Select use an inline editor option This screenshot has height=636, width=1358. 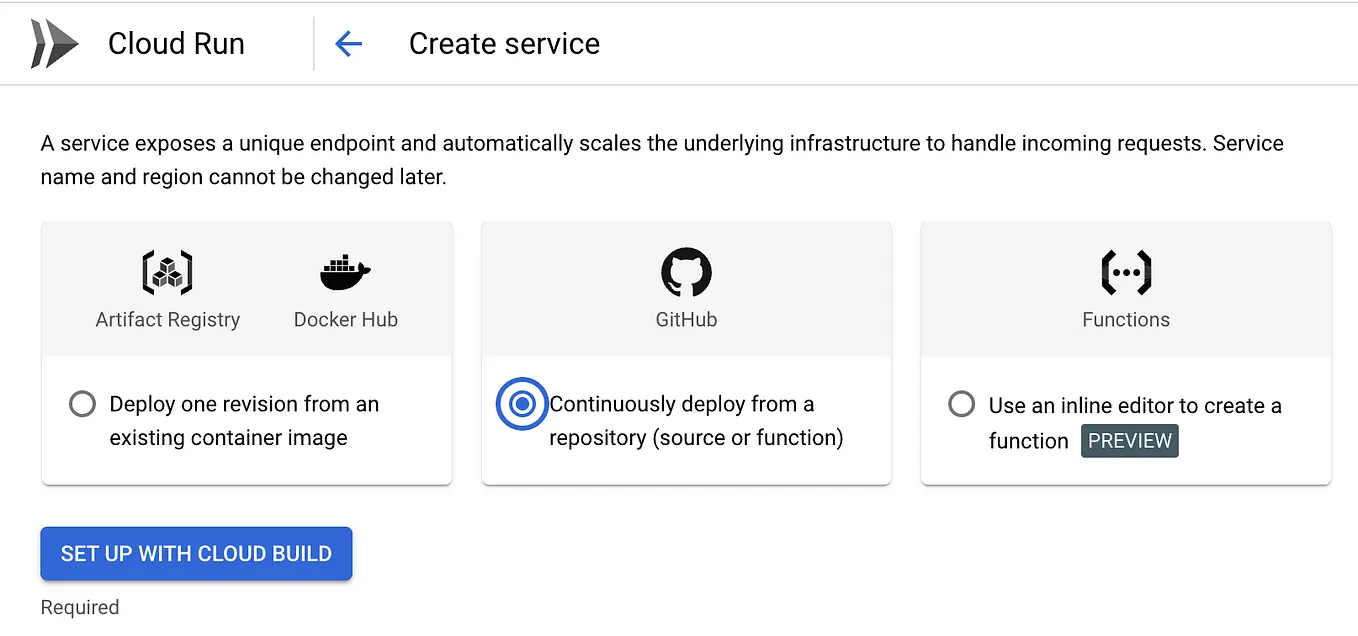[961, 404]
